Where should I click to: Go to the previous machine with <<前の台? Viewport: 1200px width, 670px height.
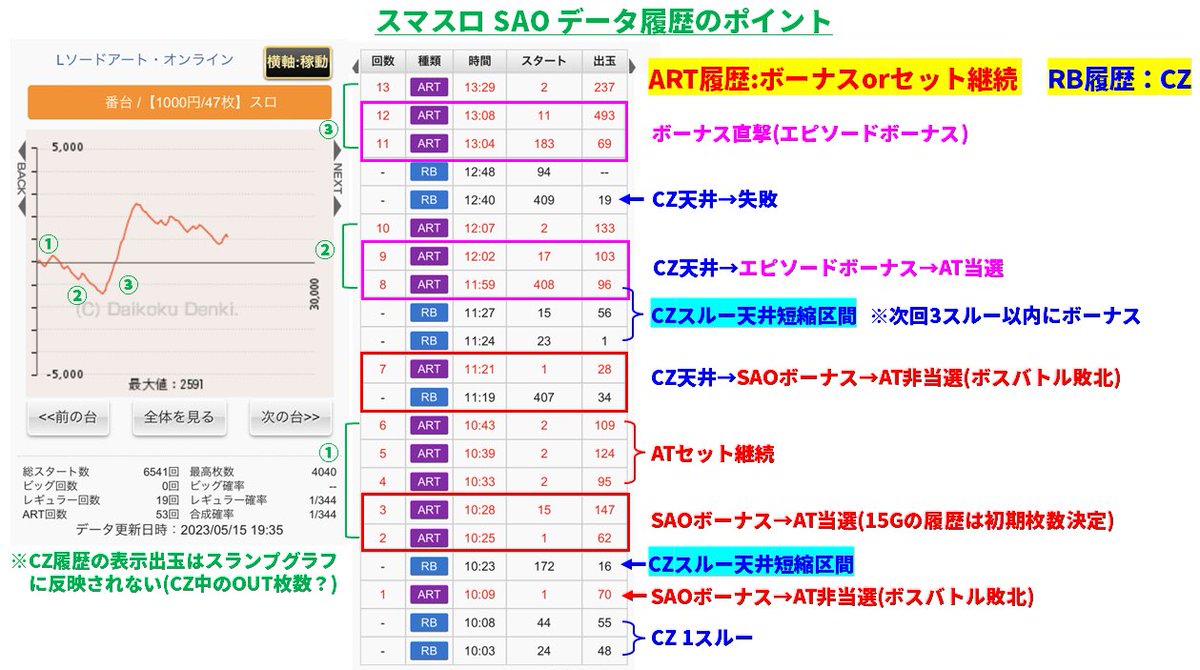68,417
